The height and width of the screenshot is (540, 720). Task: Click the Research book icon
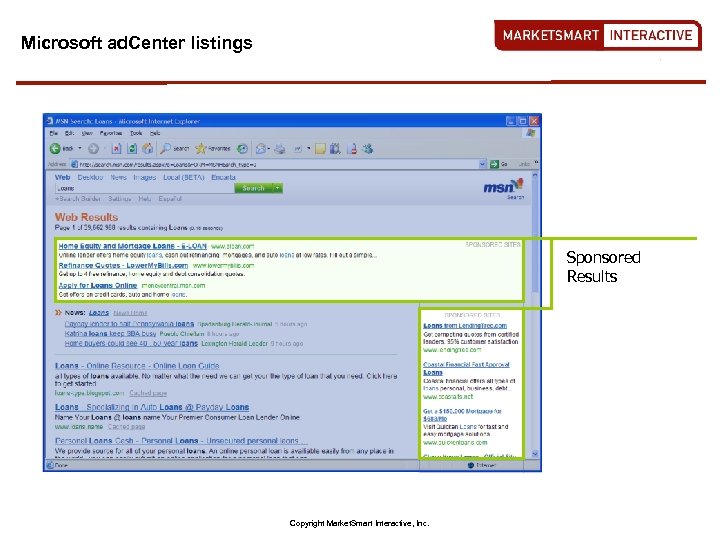point(335,148)
